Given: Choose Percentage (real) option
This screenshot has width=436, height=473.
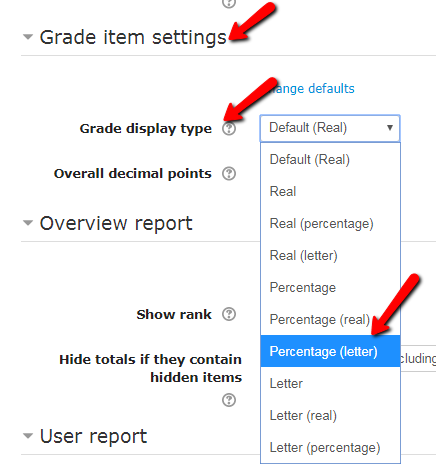Looking at the screenshot, I should (x=330, y=320).
